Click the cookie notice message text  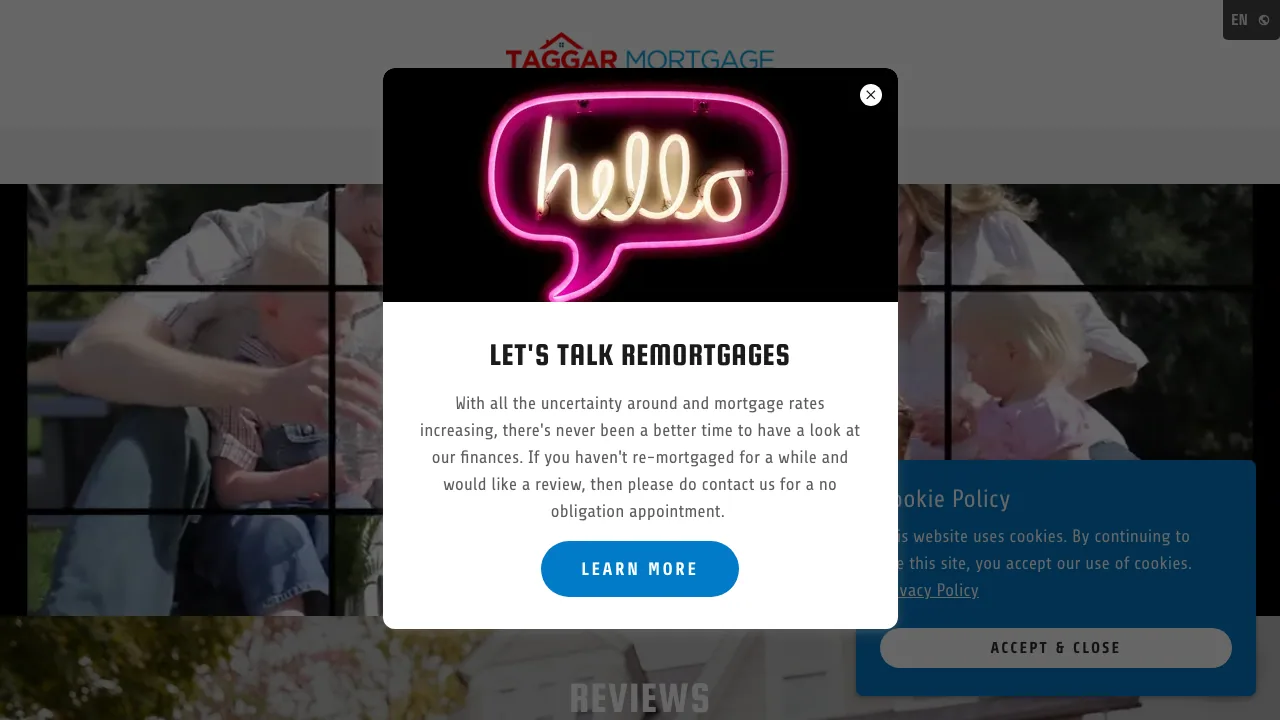1040,550
